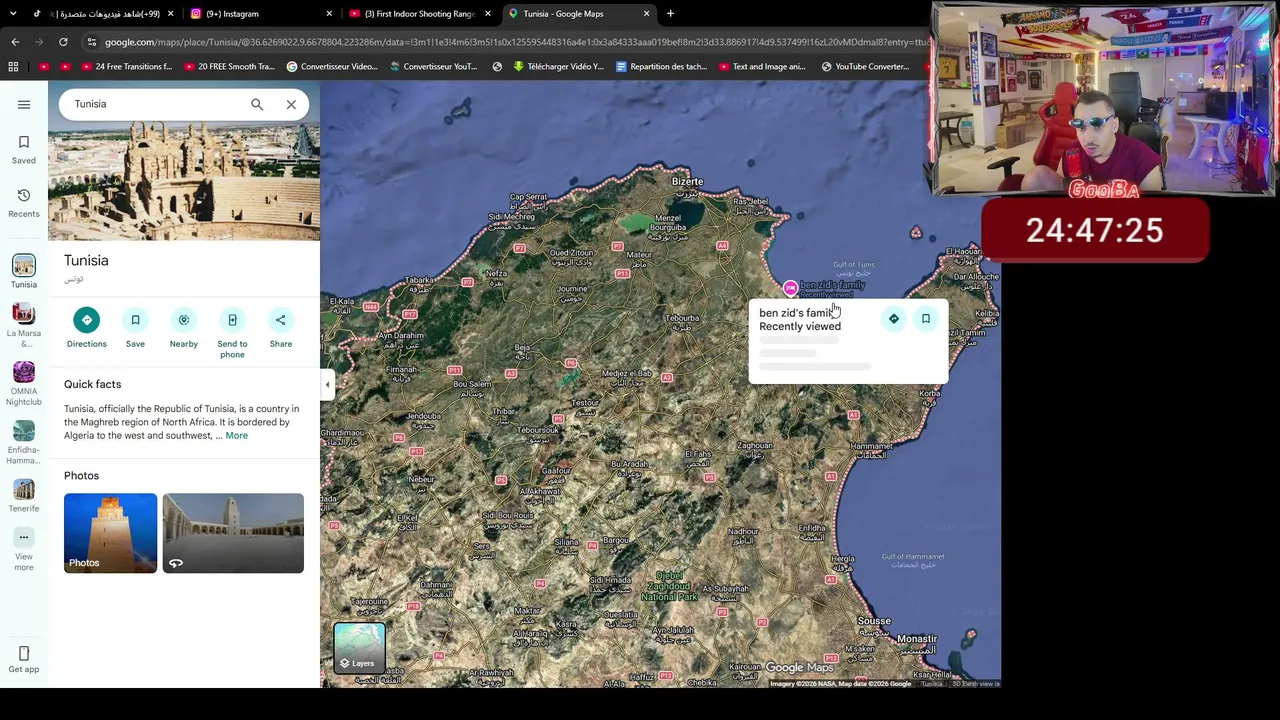
Task: Open Recents in the sidebar
Action: click(24, 203)
